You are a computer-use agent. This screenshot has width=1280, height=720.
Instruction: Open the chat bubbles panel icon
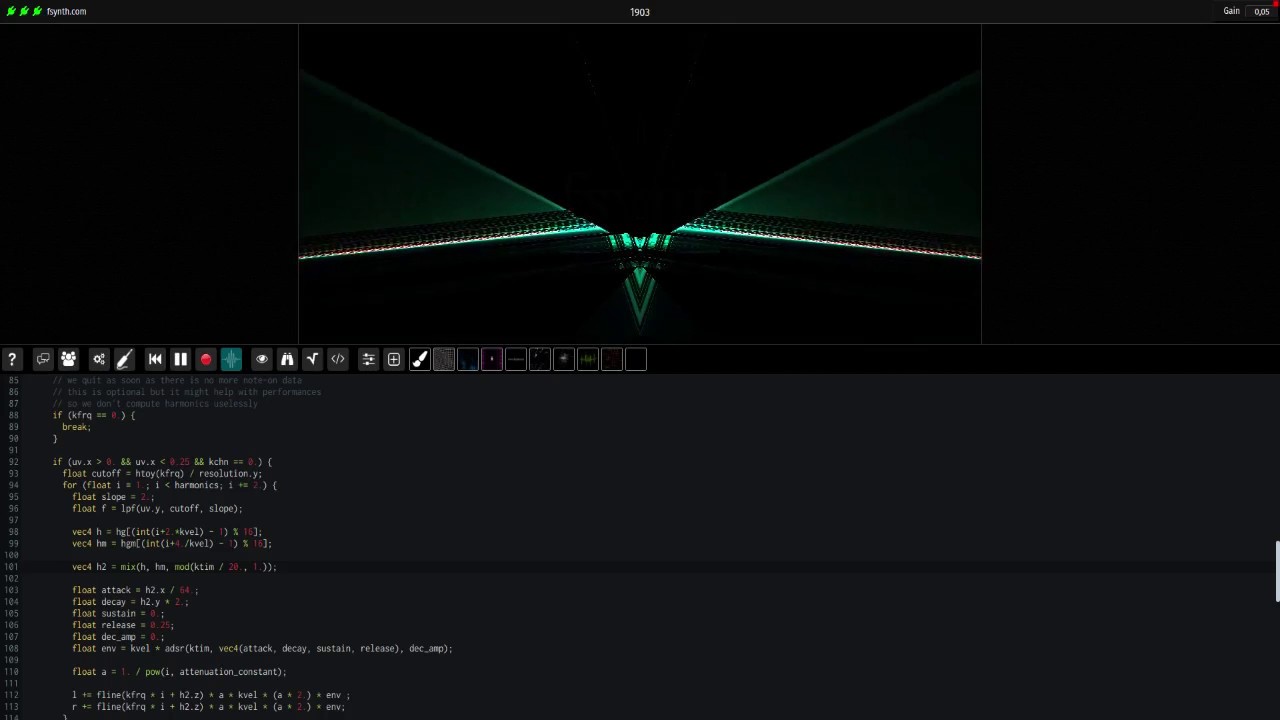43,359
